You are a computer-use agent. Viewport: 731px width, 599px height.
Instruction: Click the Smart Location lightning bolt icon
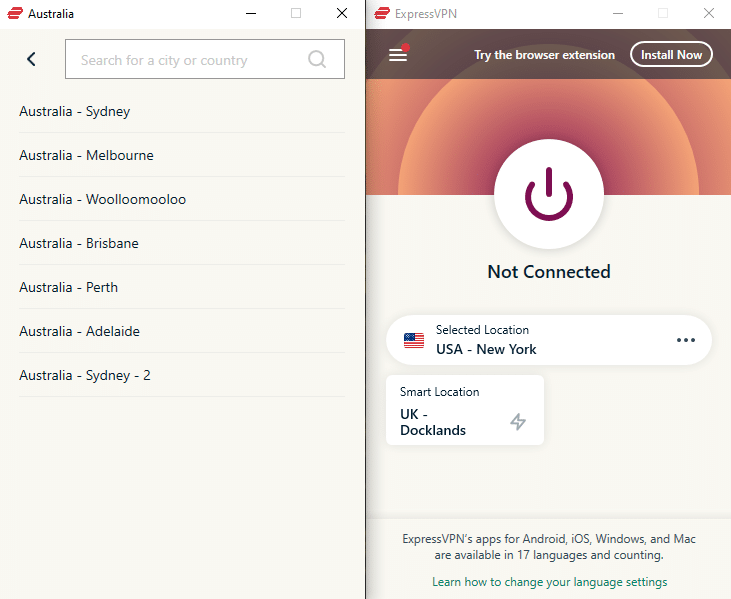(517, 421)
